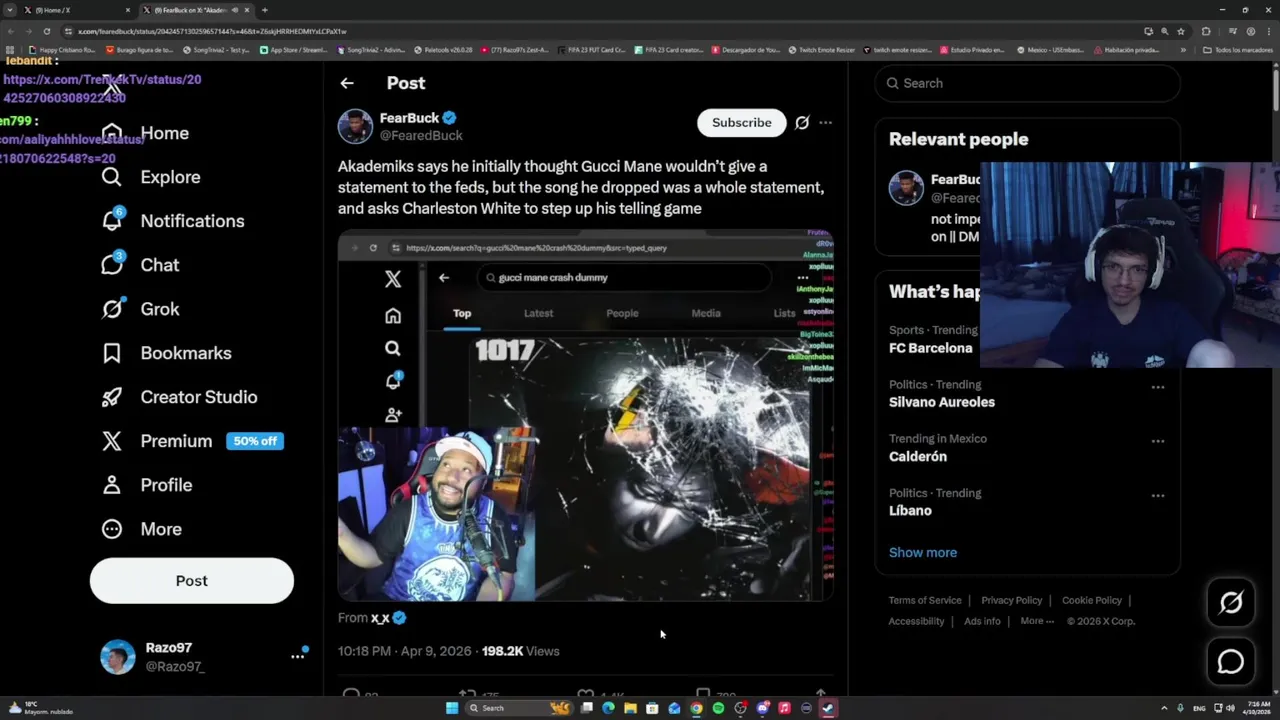Open FC Barcelona trending topic
The image size is (1280, 720).
[930, 348]
